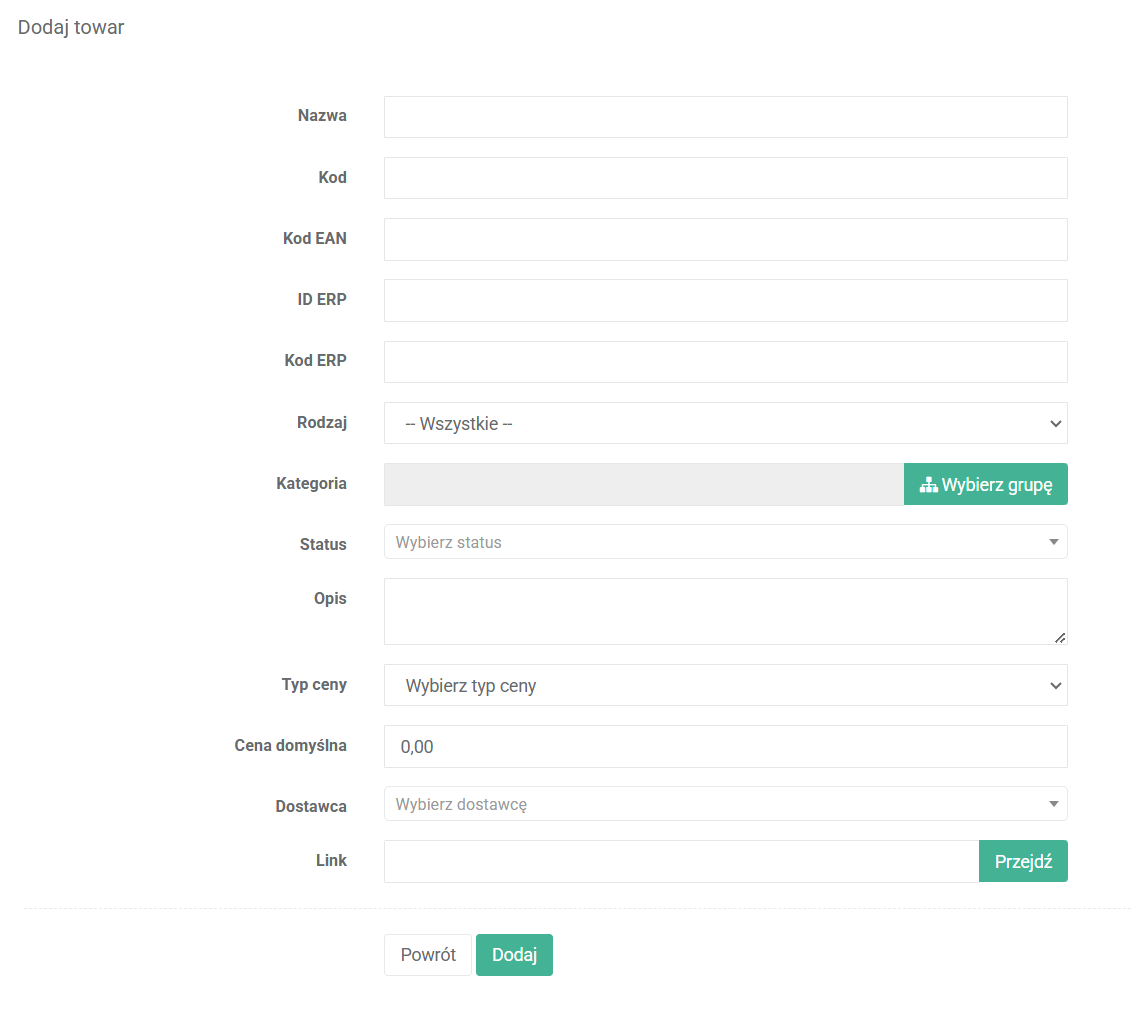Viewport: 1132px width, 1012px height.
Task: Open the Typ ceny dropdown
Action: point(725,686)
